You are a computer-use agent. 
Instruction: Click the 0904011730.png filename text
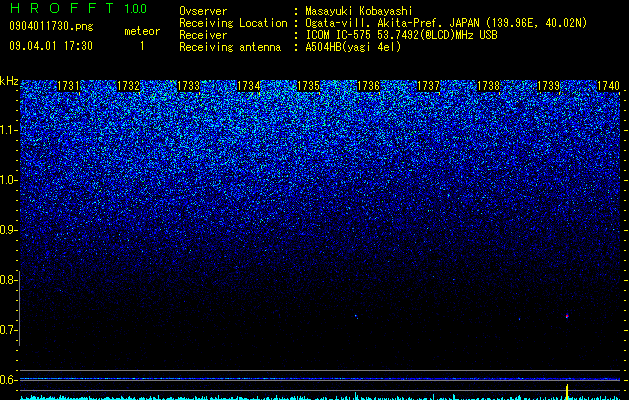coord(51,26)
